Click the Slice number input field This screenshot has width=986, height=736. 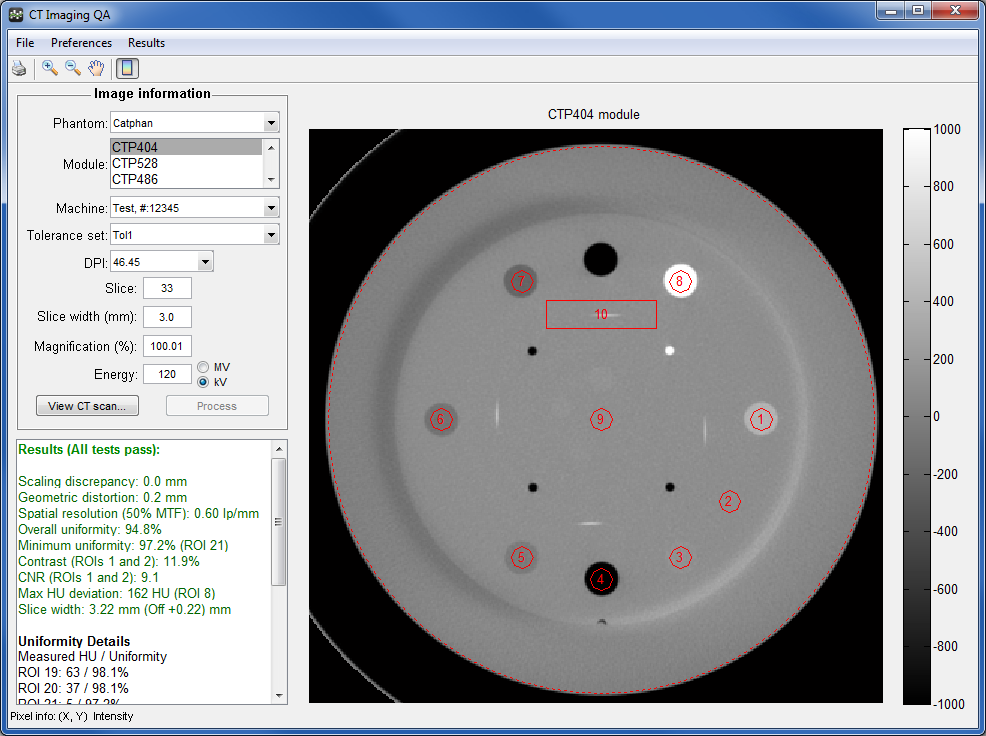pyautogui.click(x=167, y=289)
